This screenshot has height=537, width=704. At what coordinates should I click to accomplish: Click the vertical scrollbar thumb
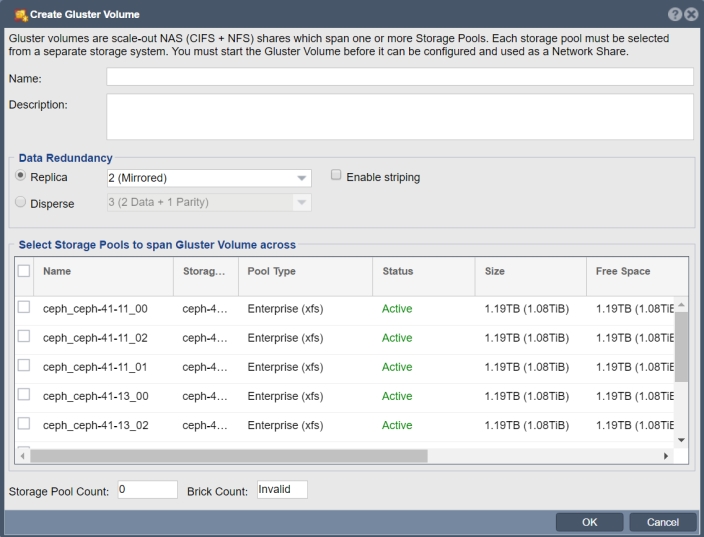click(681, 347)
